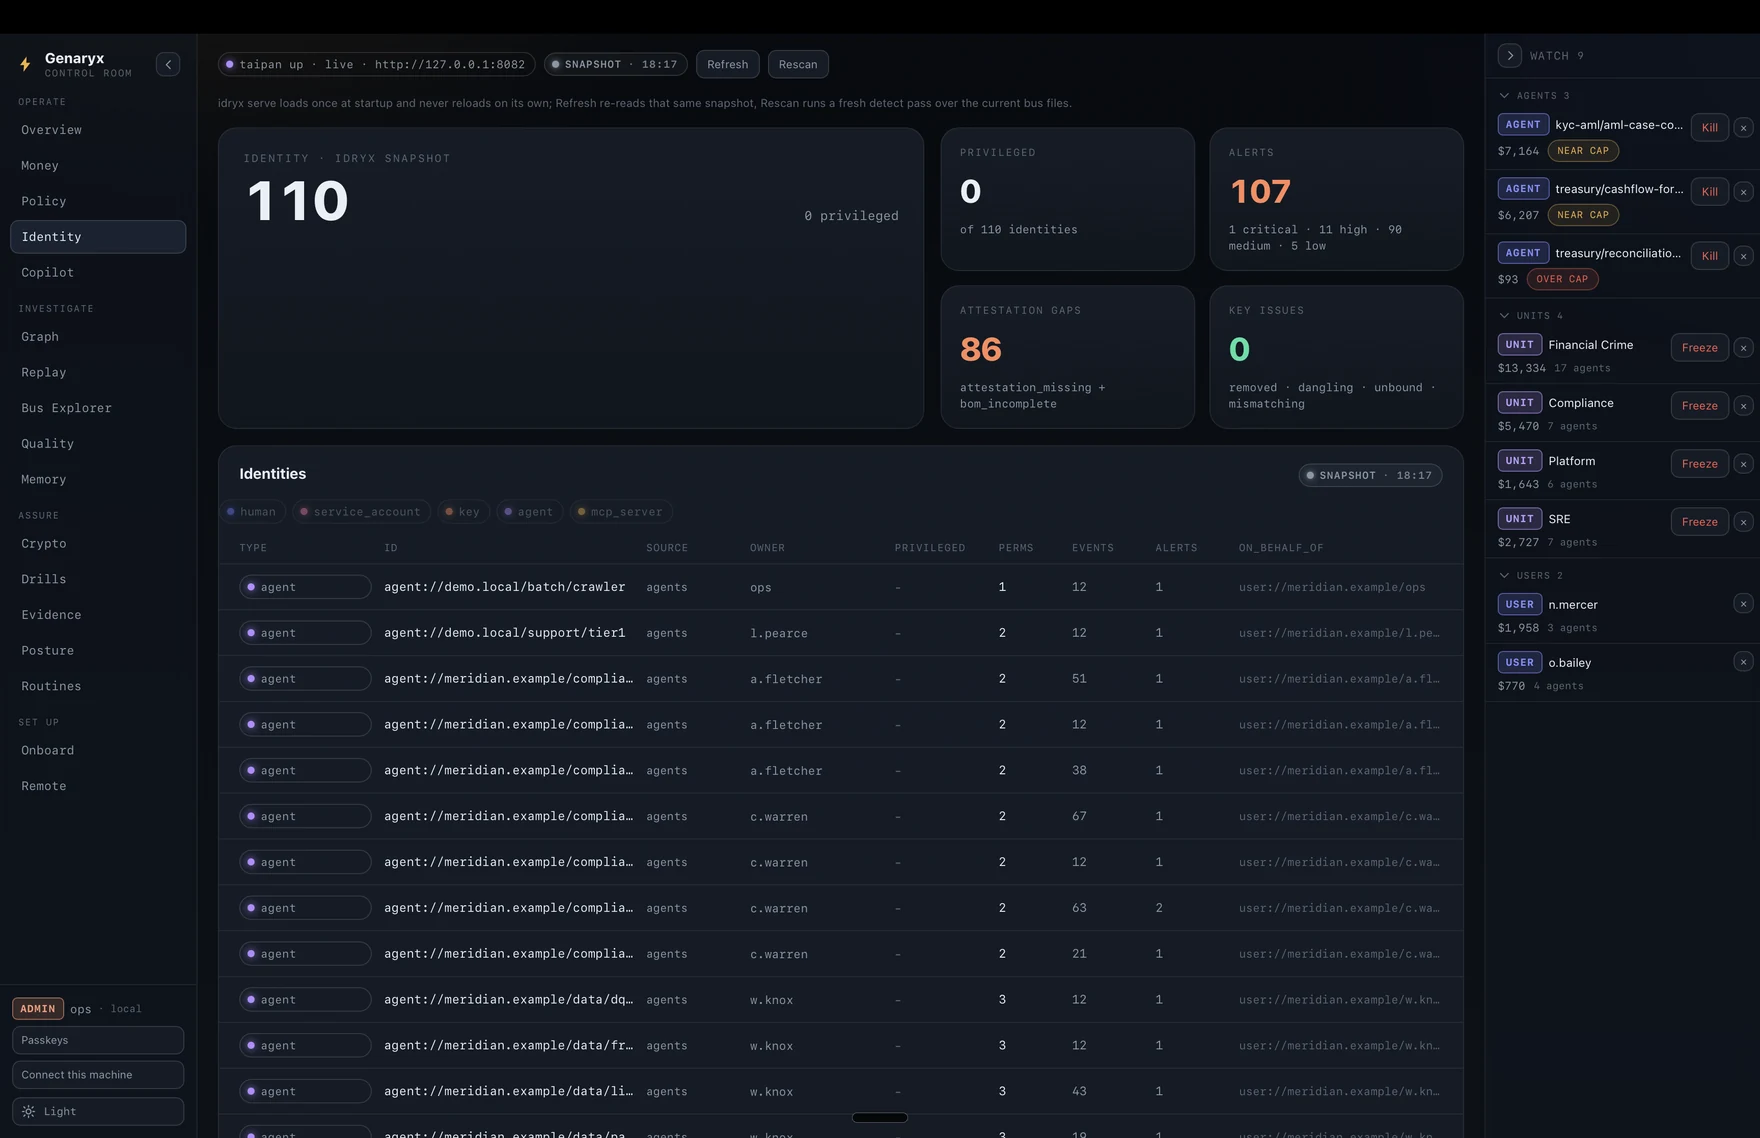The image size is (1760, 1138).
Task: Click the Rescan button
Action: (x=798, y=64)
